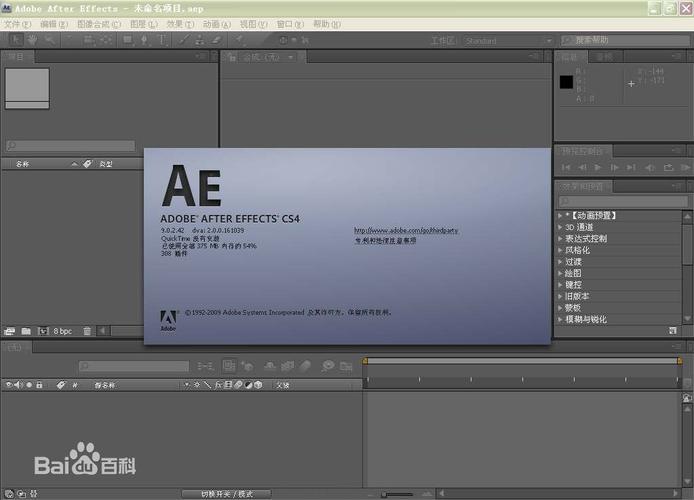694x500 pixels.
Task: Toggle loop option in Preview panel
Action: point(668,167)
